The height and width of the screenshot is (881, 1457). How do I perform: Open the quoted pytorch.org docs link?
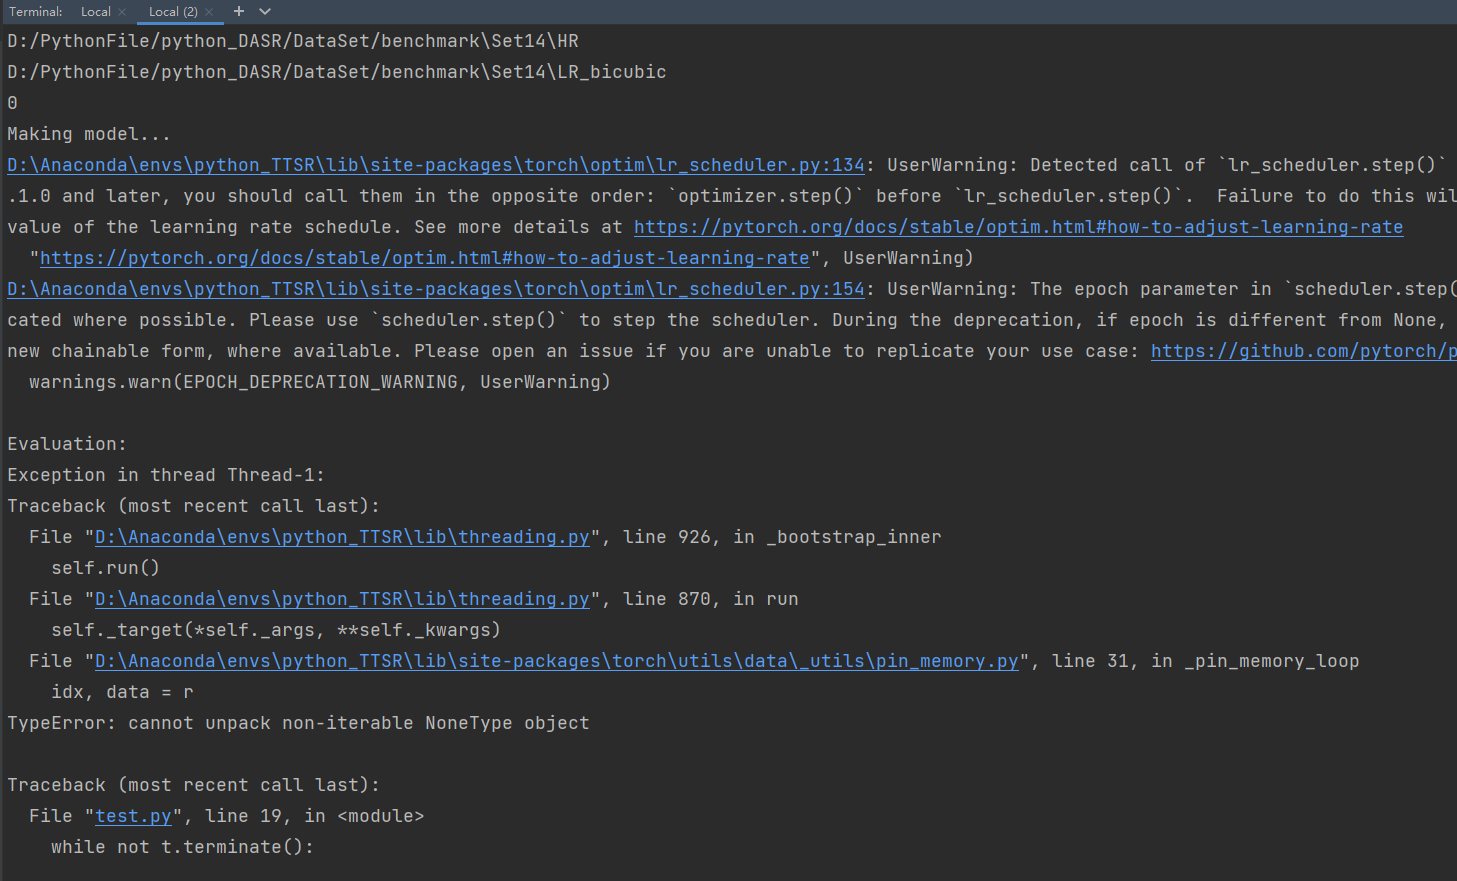(424, 258)
